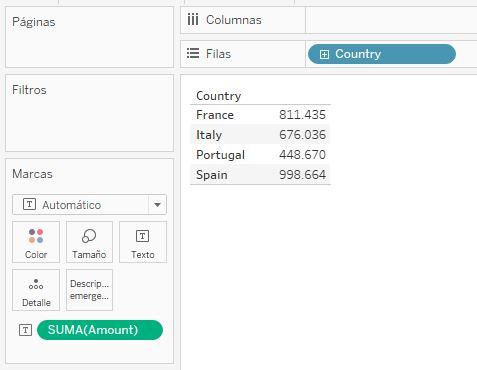477x370 pixels.
Task: Open the Texto text card
Action: [143, 242]
